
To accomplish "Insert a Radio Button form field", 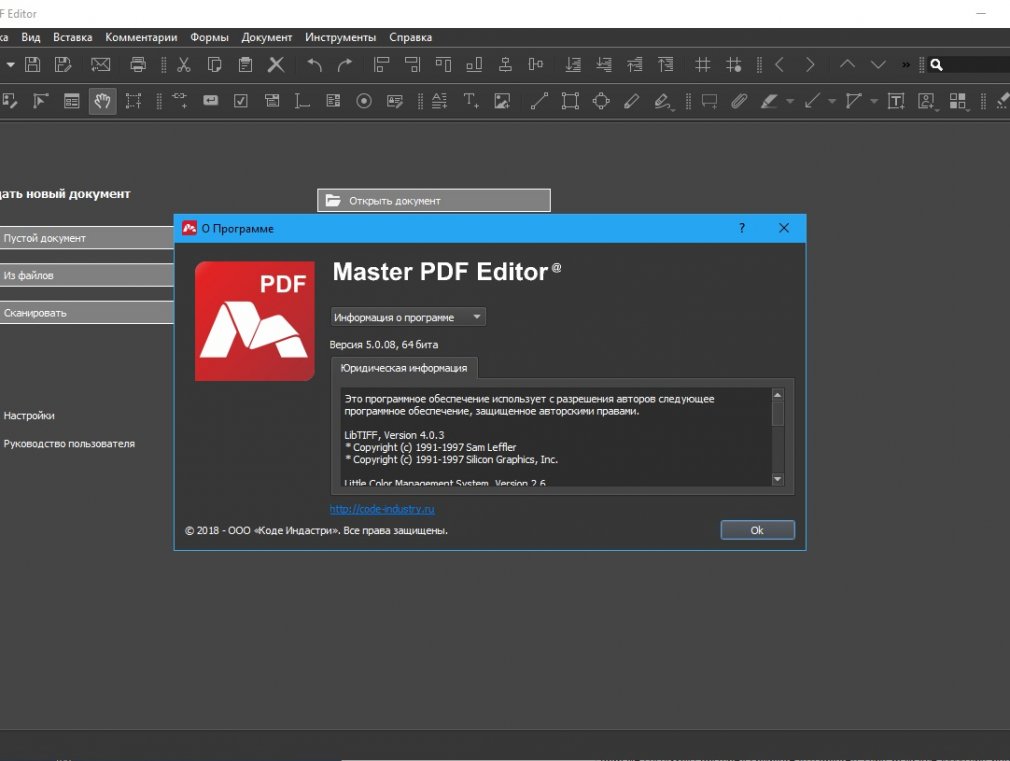I will (364, 101).
